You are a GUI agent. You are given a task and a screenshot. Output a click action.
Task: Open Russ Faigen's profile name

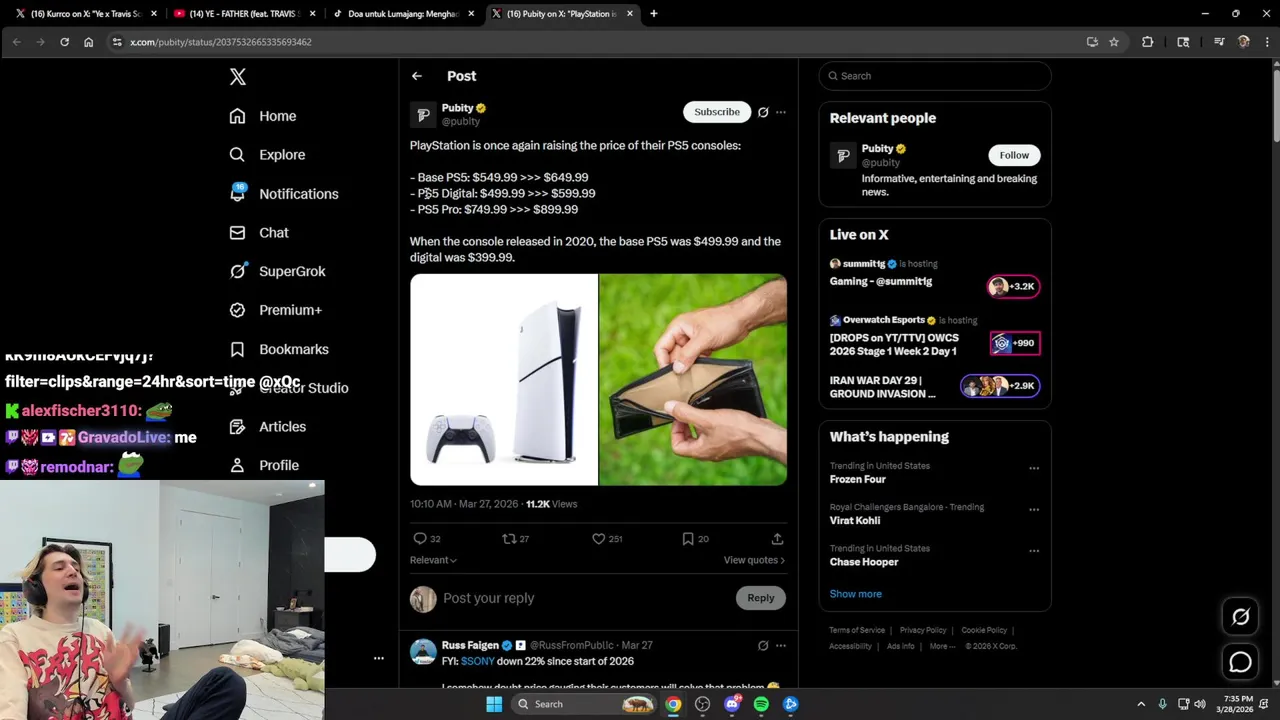470,646
